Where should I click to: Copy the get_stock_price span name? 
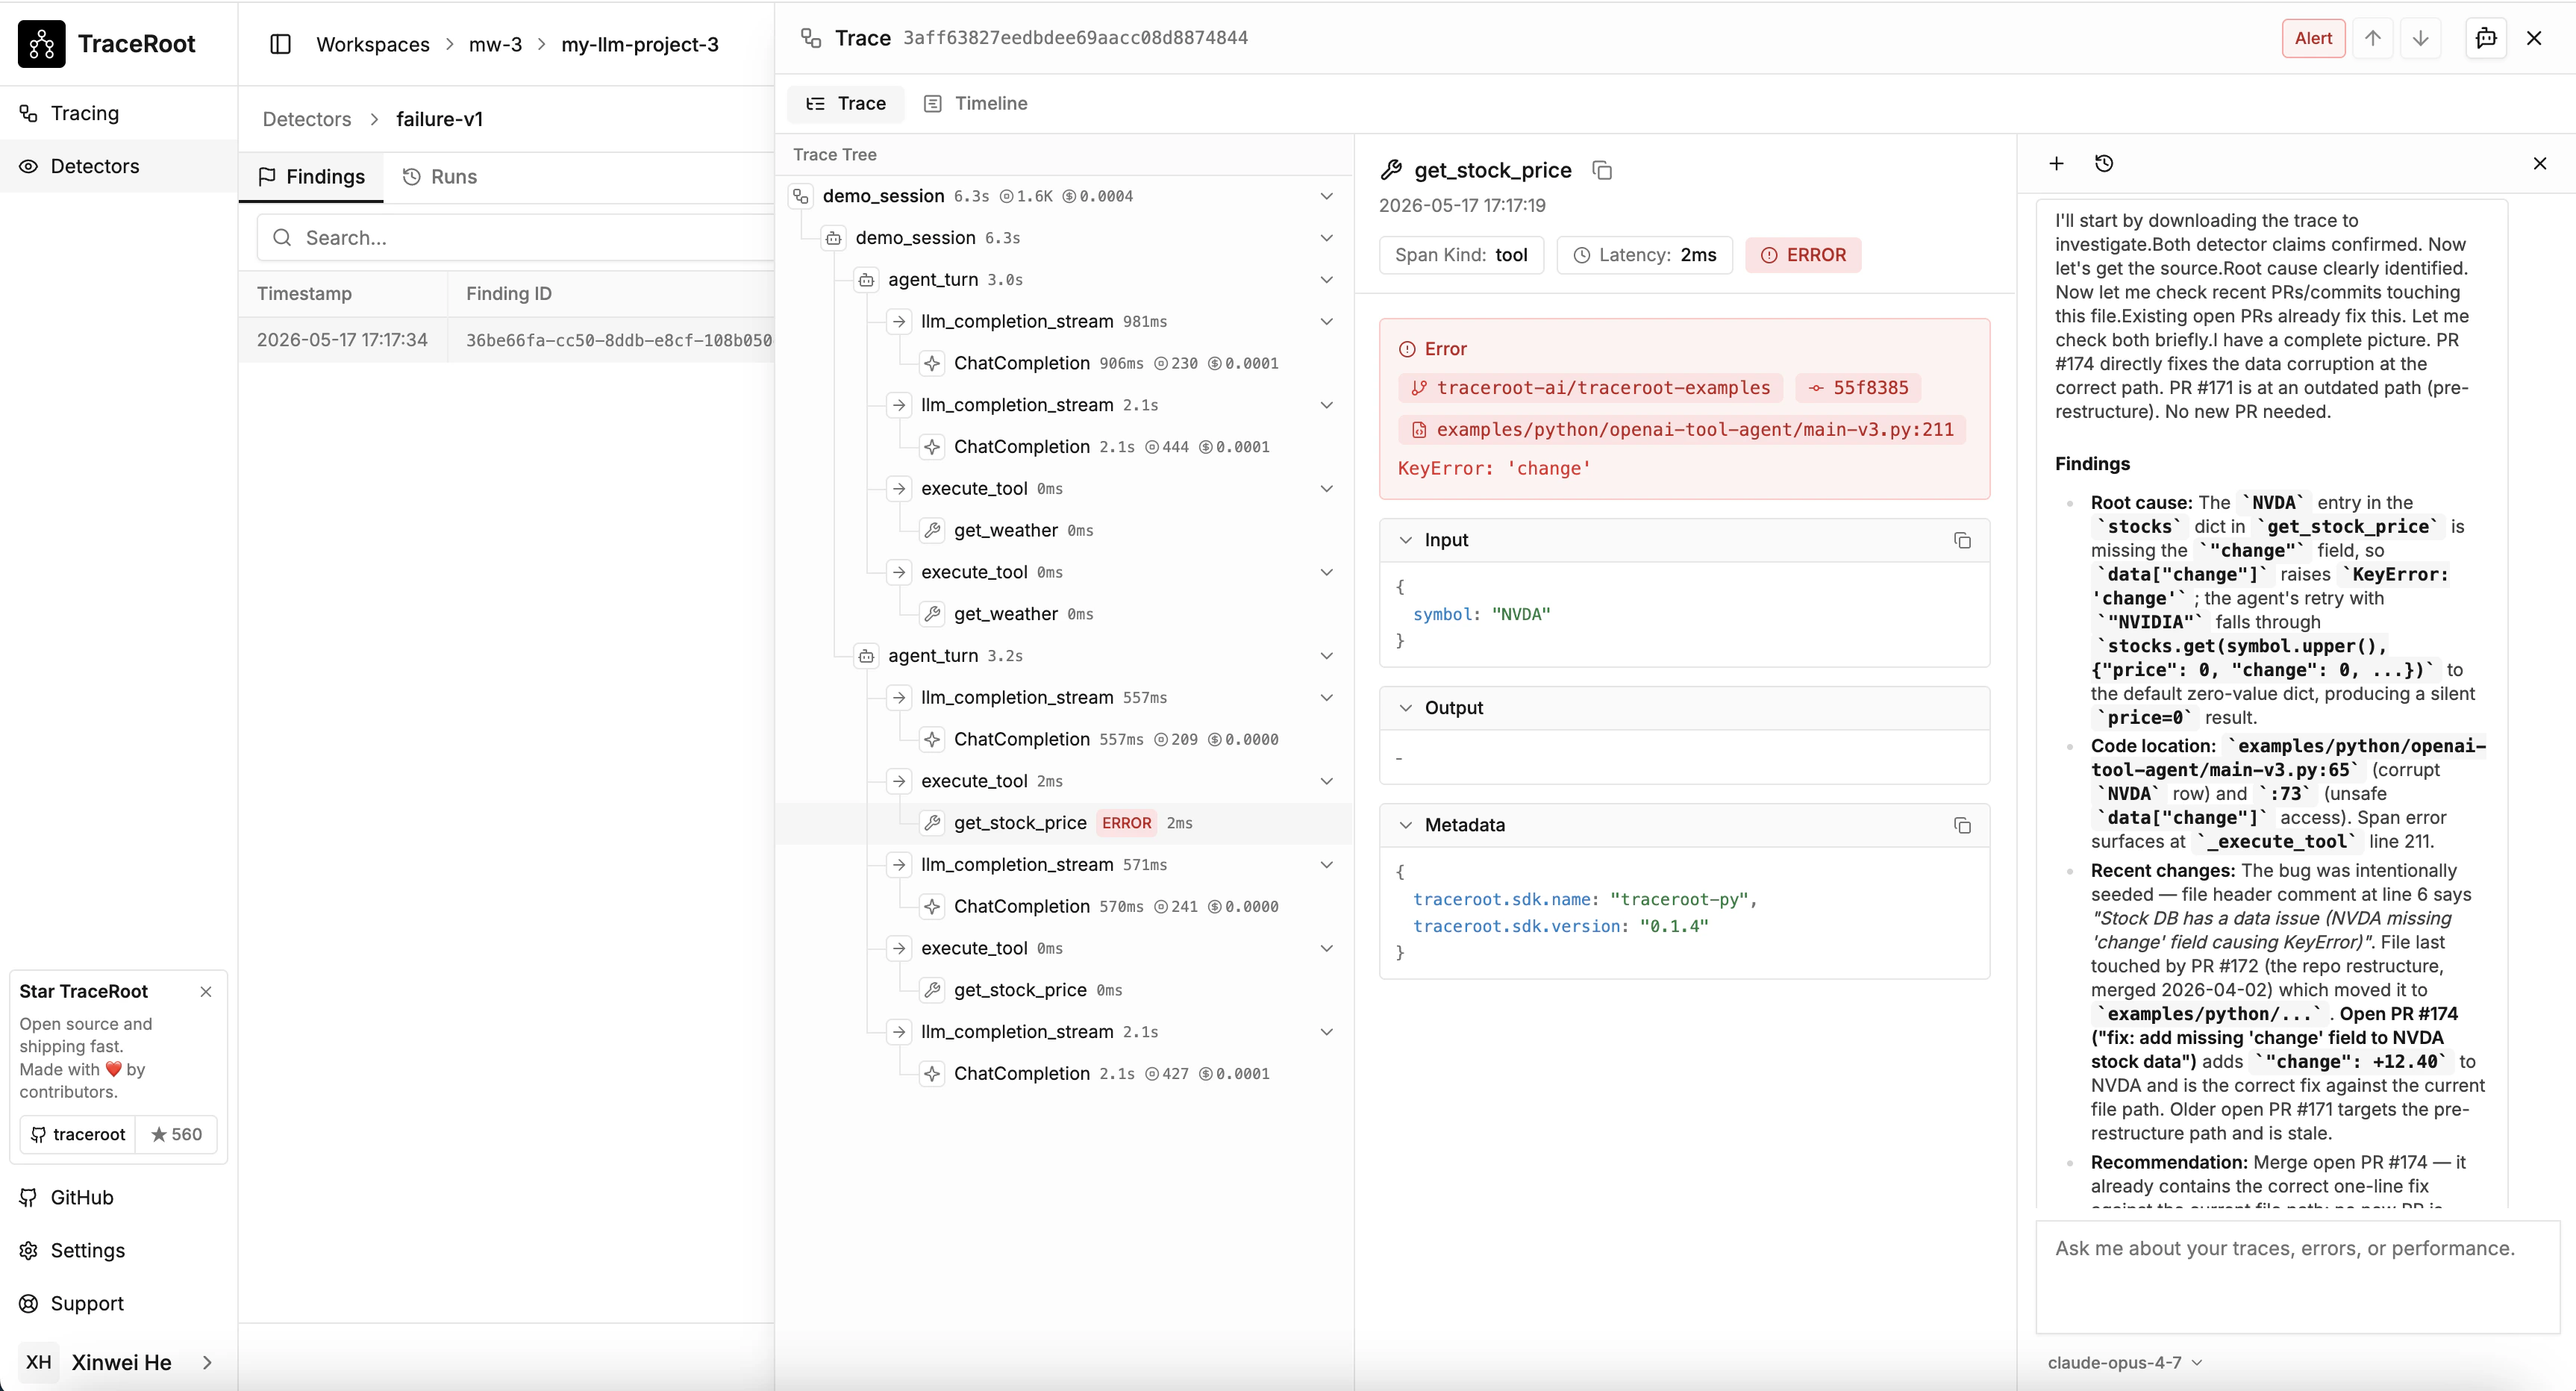click(1602, 170)
